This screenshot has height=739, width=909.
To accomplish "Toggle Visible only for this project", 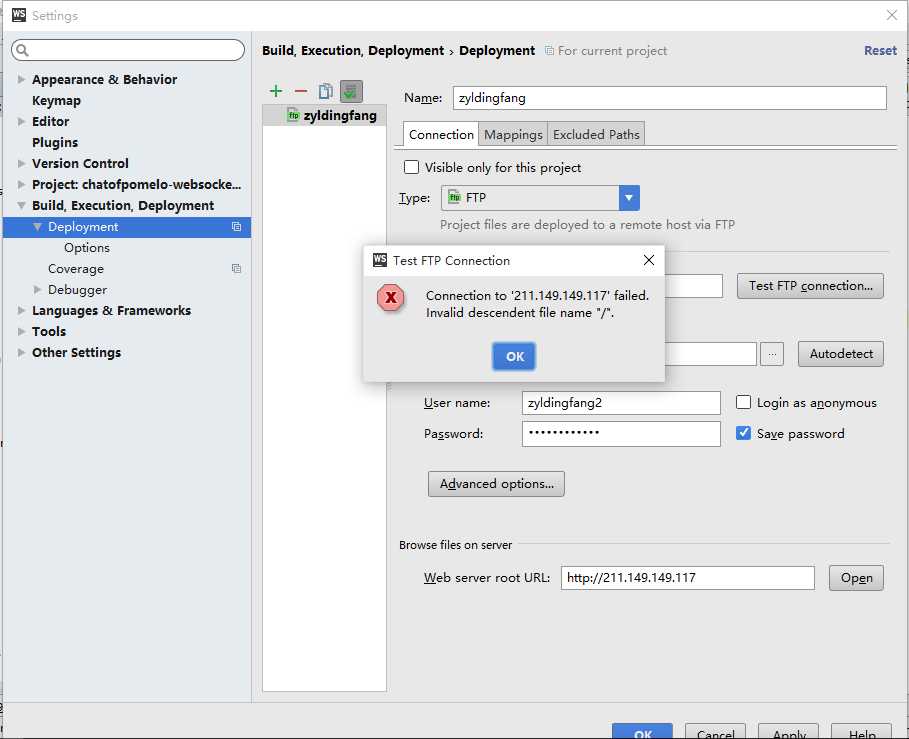I will pos(411,168).
